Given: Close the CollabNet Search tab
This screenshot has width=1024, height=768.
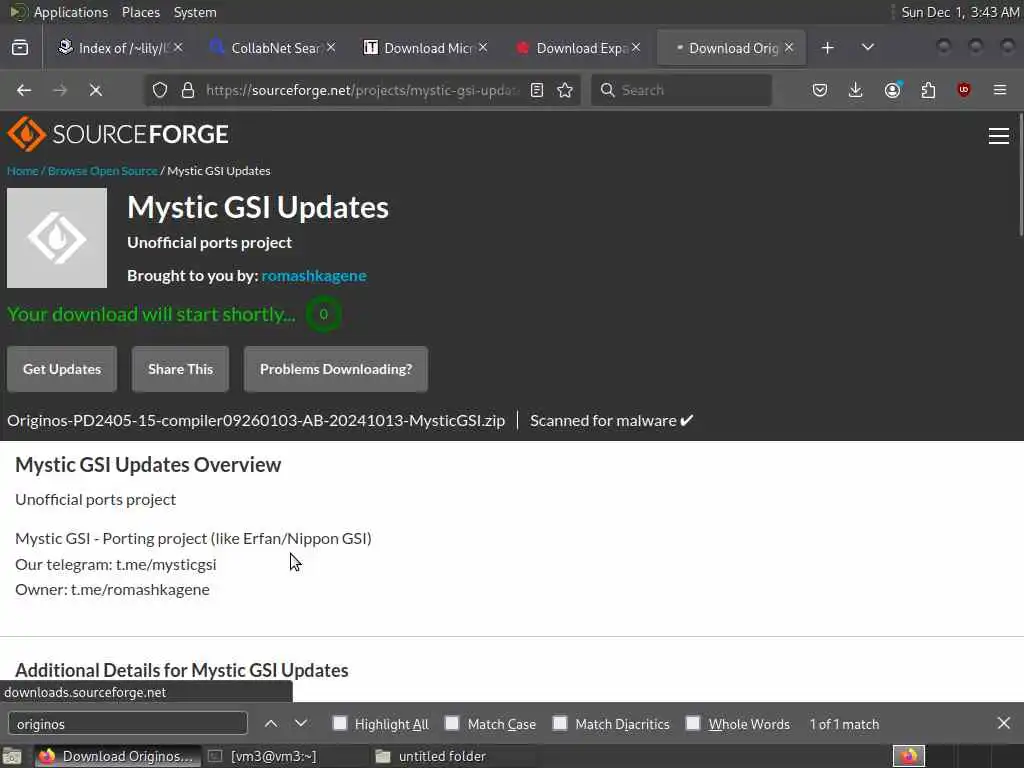Looking at the screenshot, I should click(331, 48).
